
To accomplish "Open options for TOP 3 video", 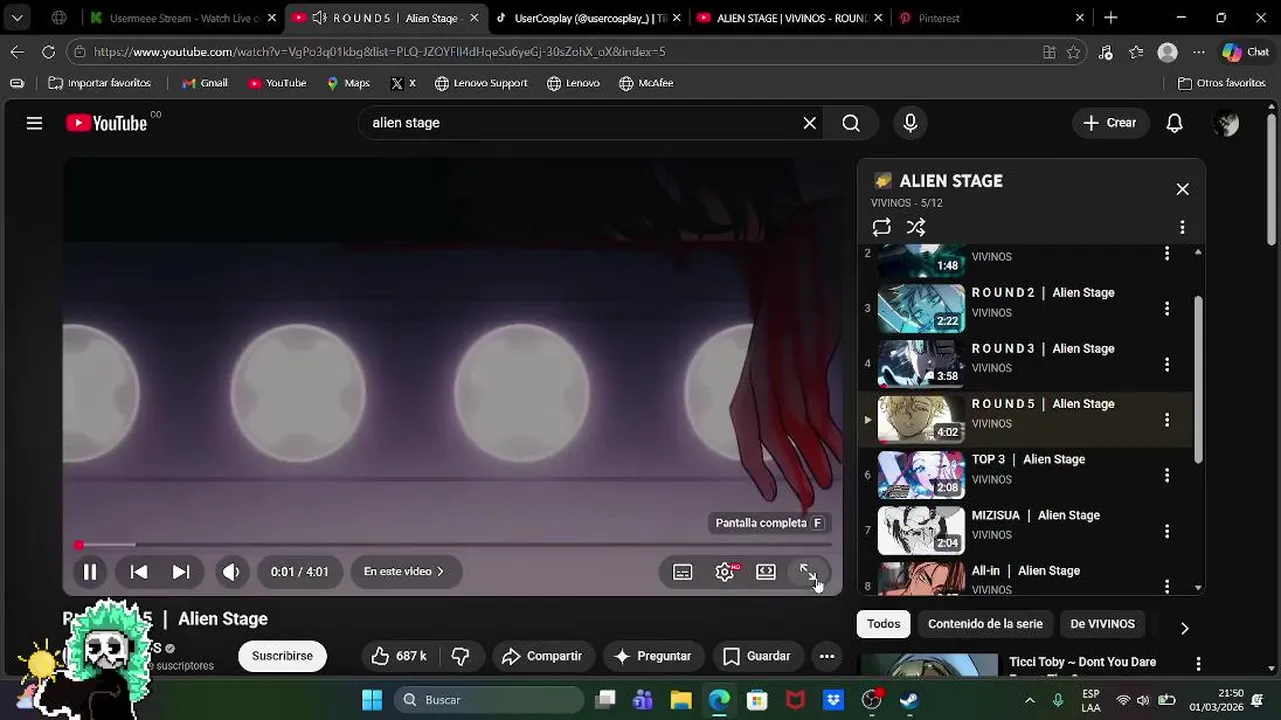I will (1167, 476).
